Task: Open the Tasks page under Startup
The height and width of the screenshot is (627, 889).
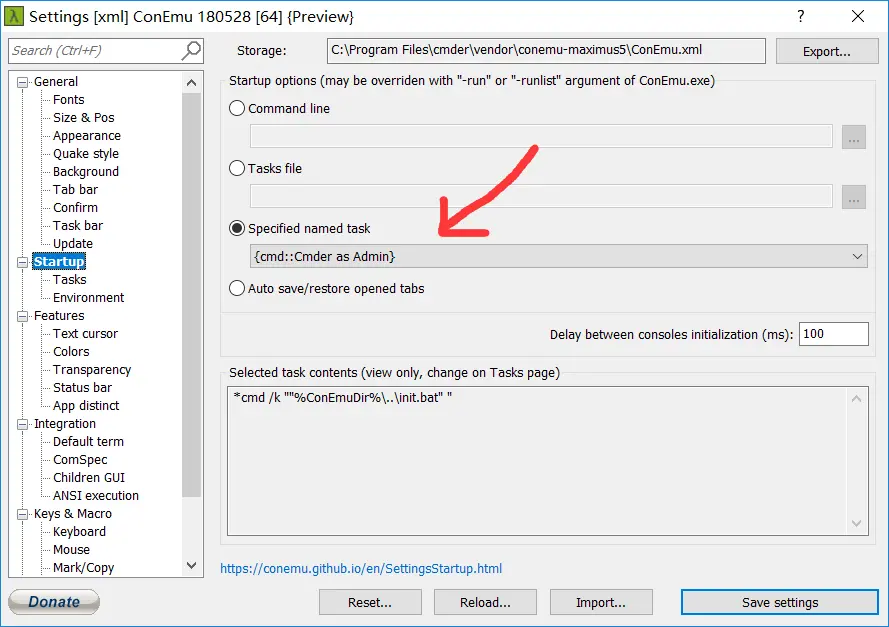Action: [70, 279]
